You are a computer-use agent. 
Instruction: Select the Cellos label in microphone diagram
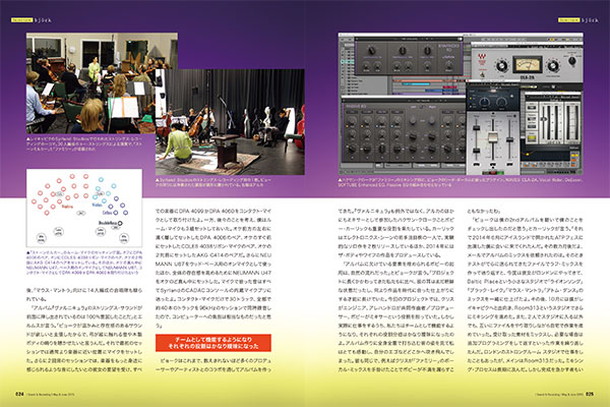point(109,212)
